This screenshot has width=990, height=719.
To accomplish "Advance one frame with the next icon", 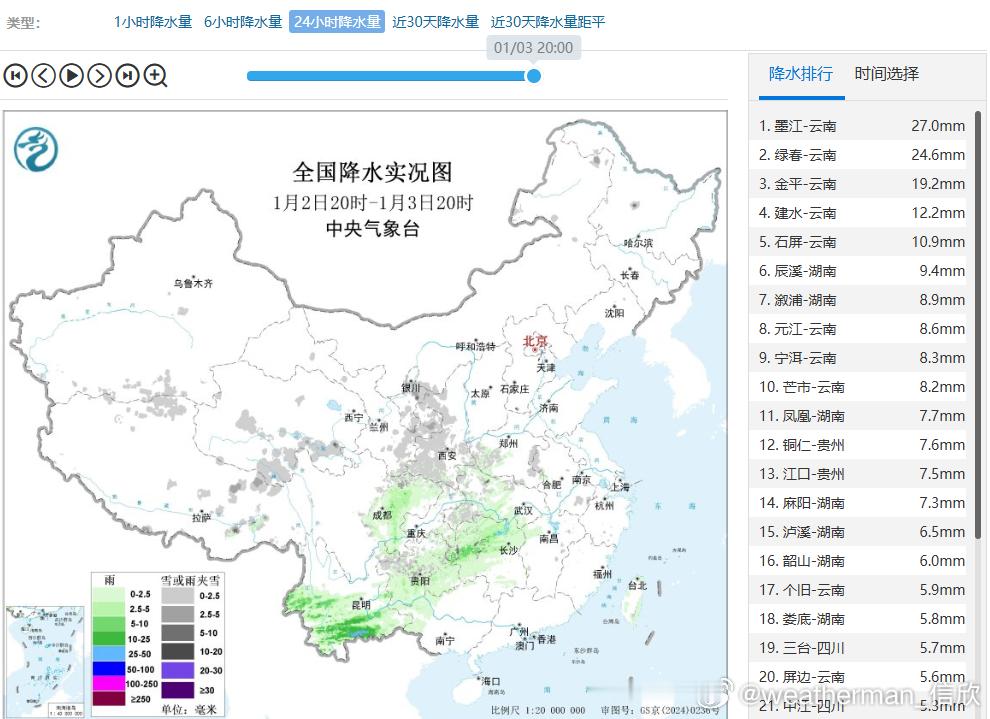I will click(x=99, y=75).
